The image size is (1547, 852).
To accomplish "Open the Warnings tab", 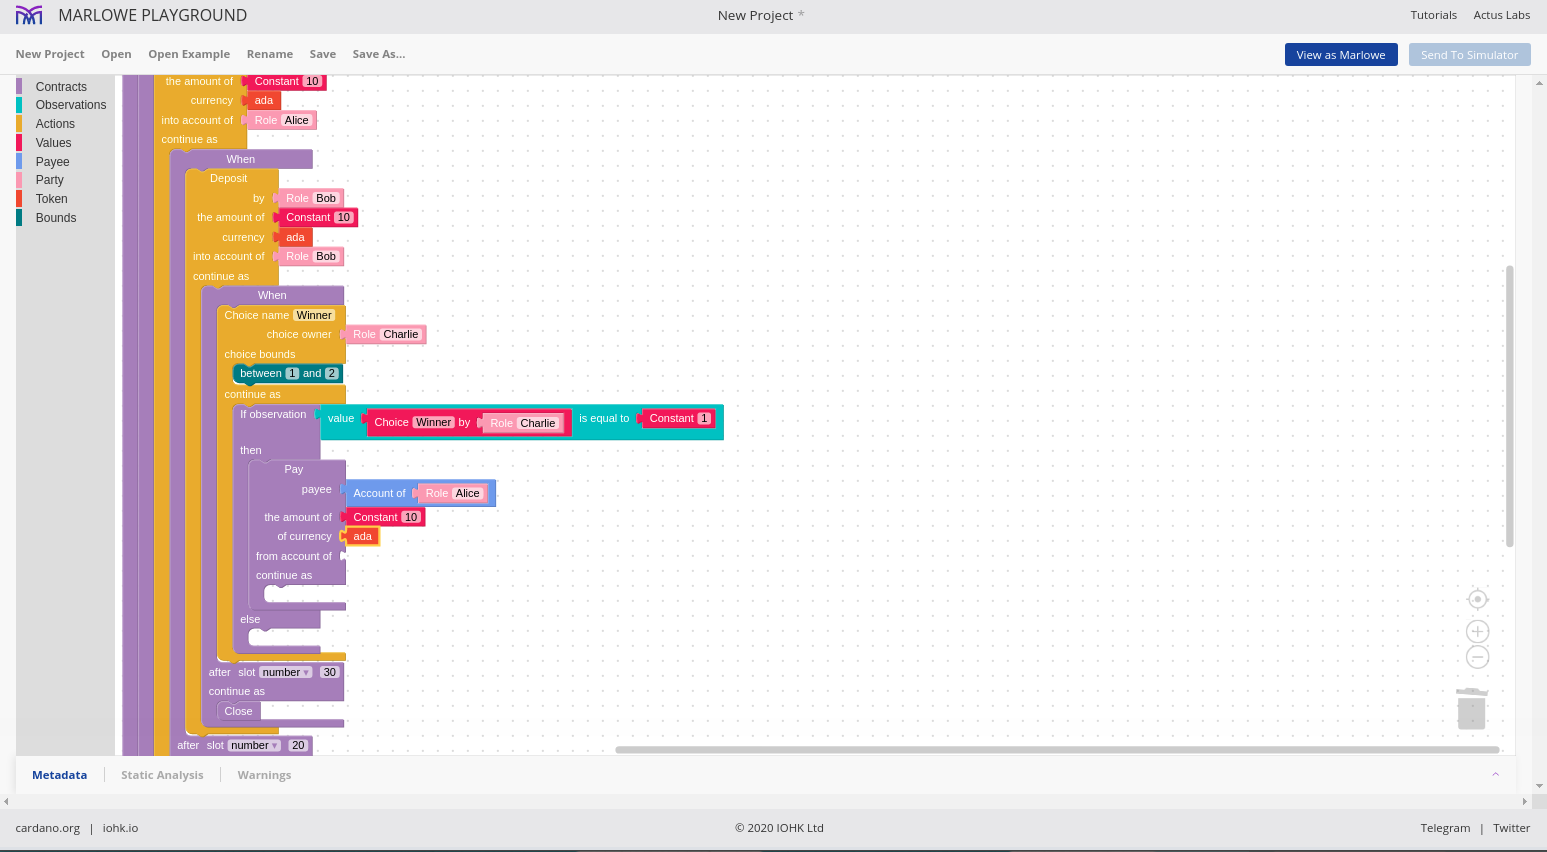I will (x=264, y=775).
